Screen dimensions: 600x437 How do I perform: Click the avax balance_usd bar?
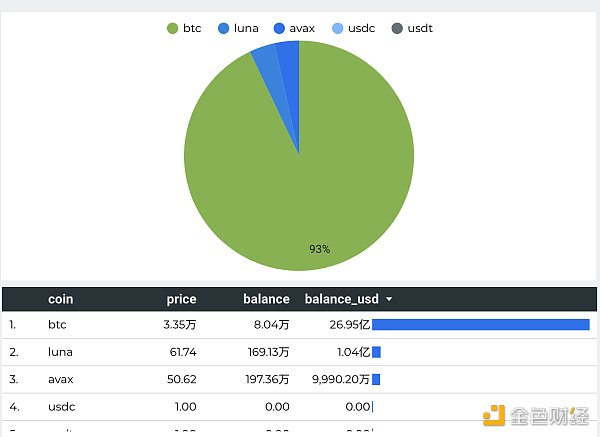click(376, 380)
